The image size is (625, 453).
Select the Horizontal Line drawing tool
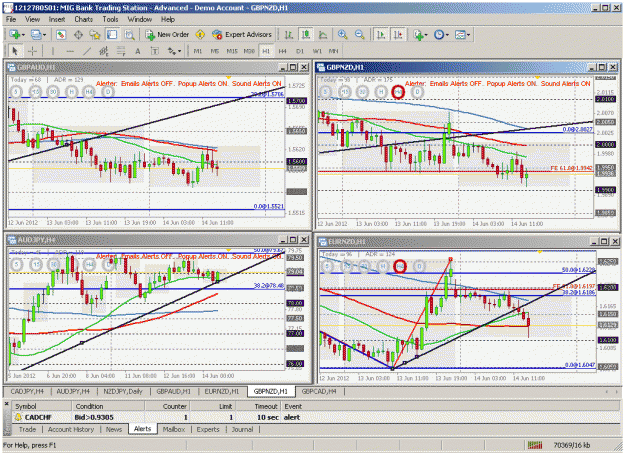[70, 51]
